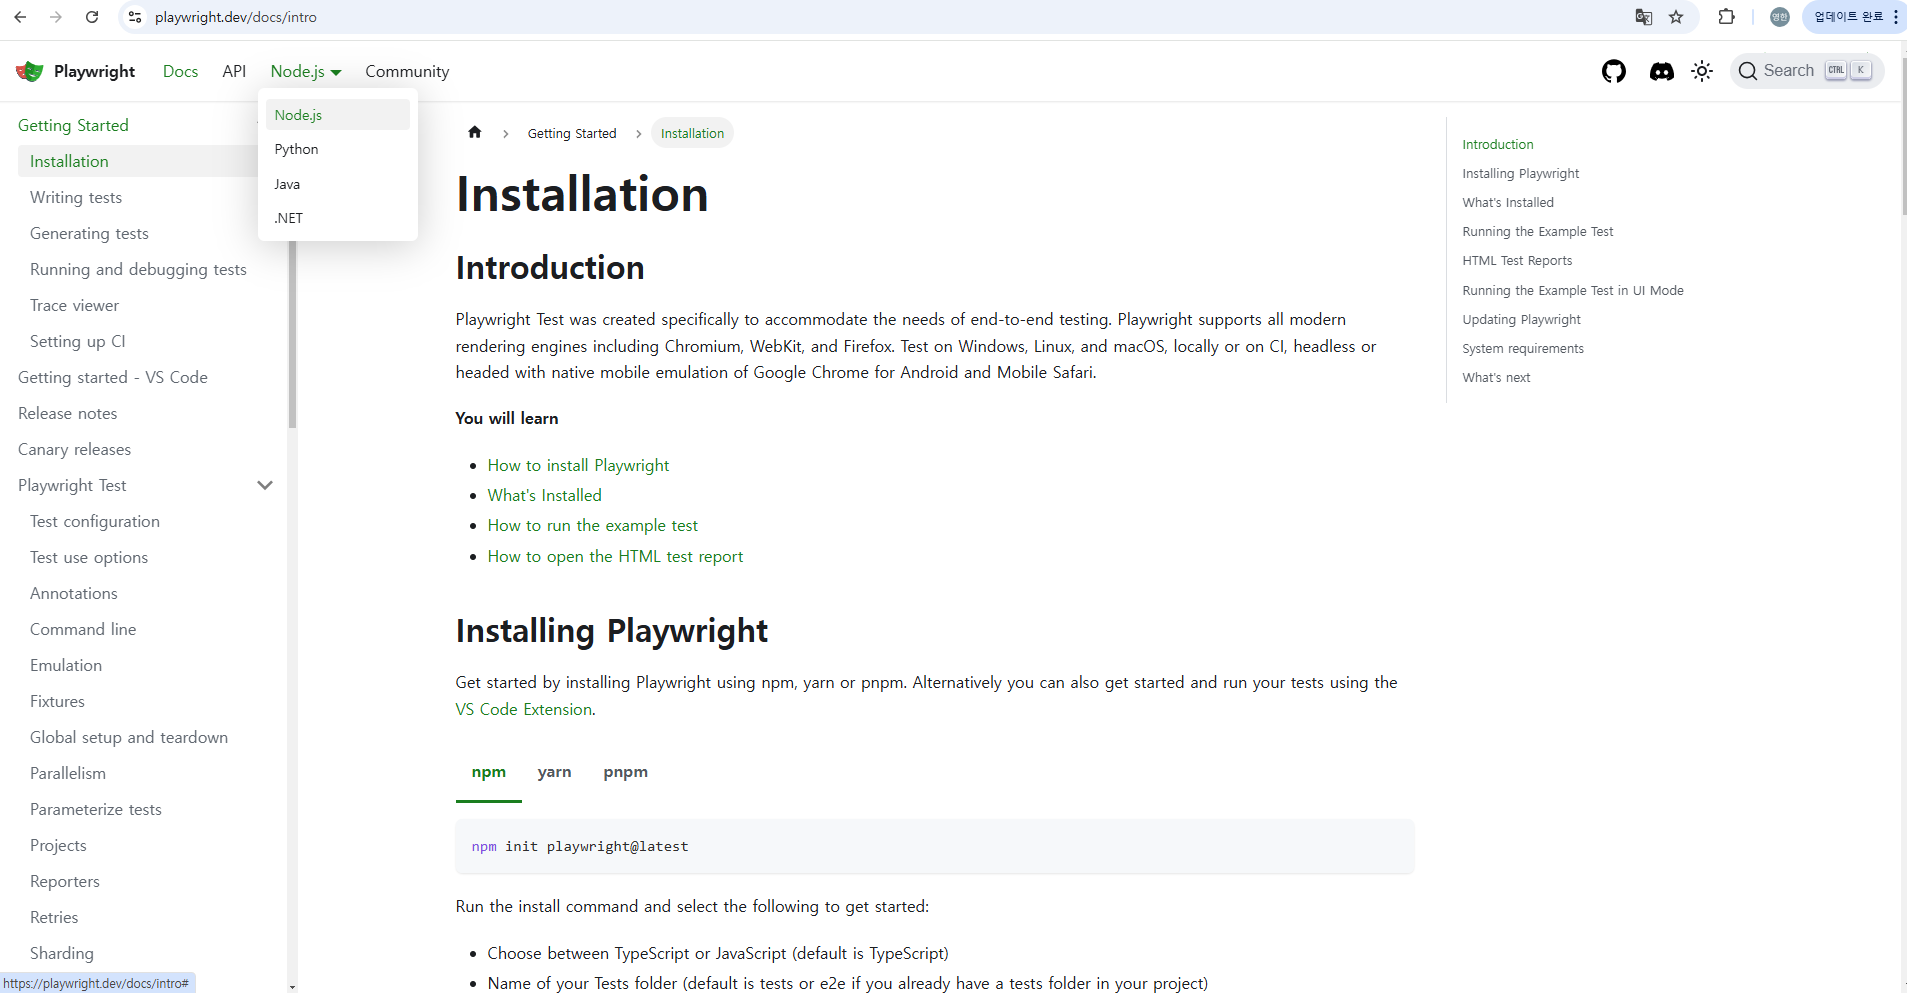Image resolution: width=1907 pixels, height=993 pixels.
Task: Reload the page with refresh icon
Action: click(x=92, y=17)
